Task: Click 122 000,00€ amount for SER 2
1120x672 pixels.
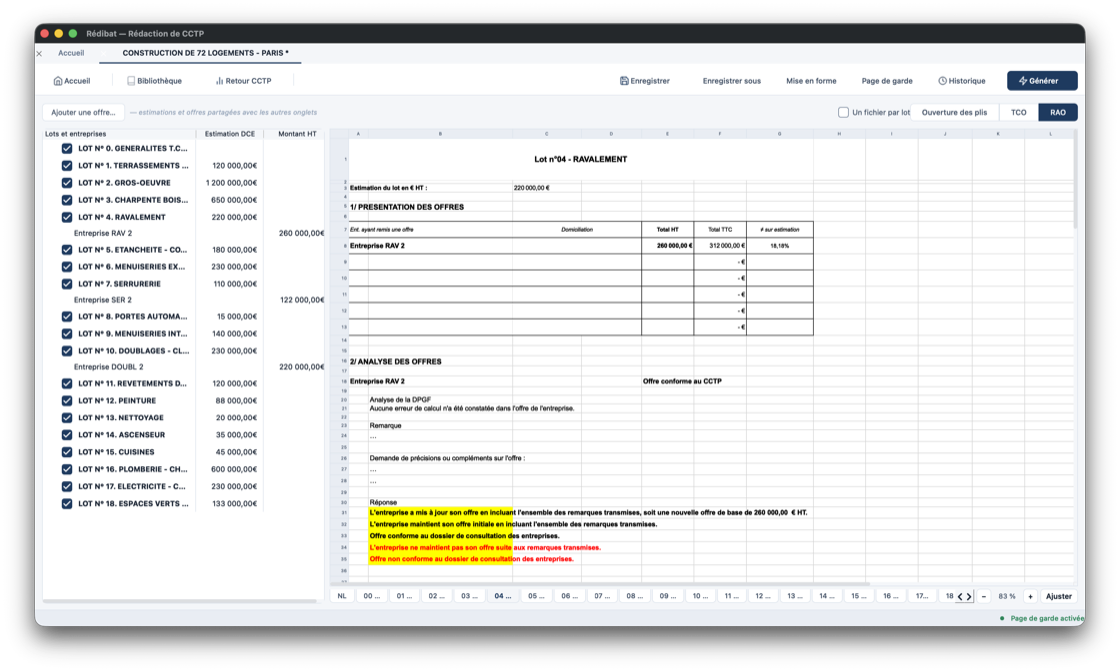Action: click(x=301, y=300)
